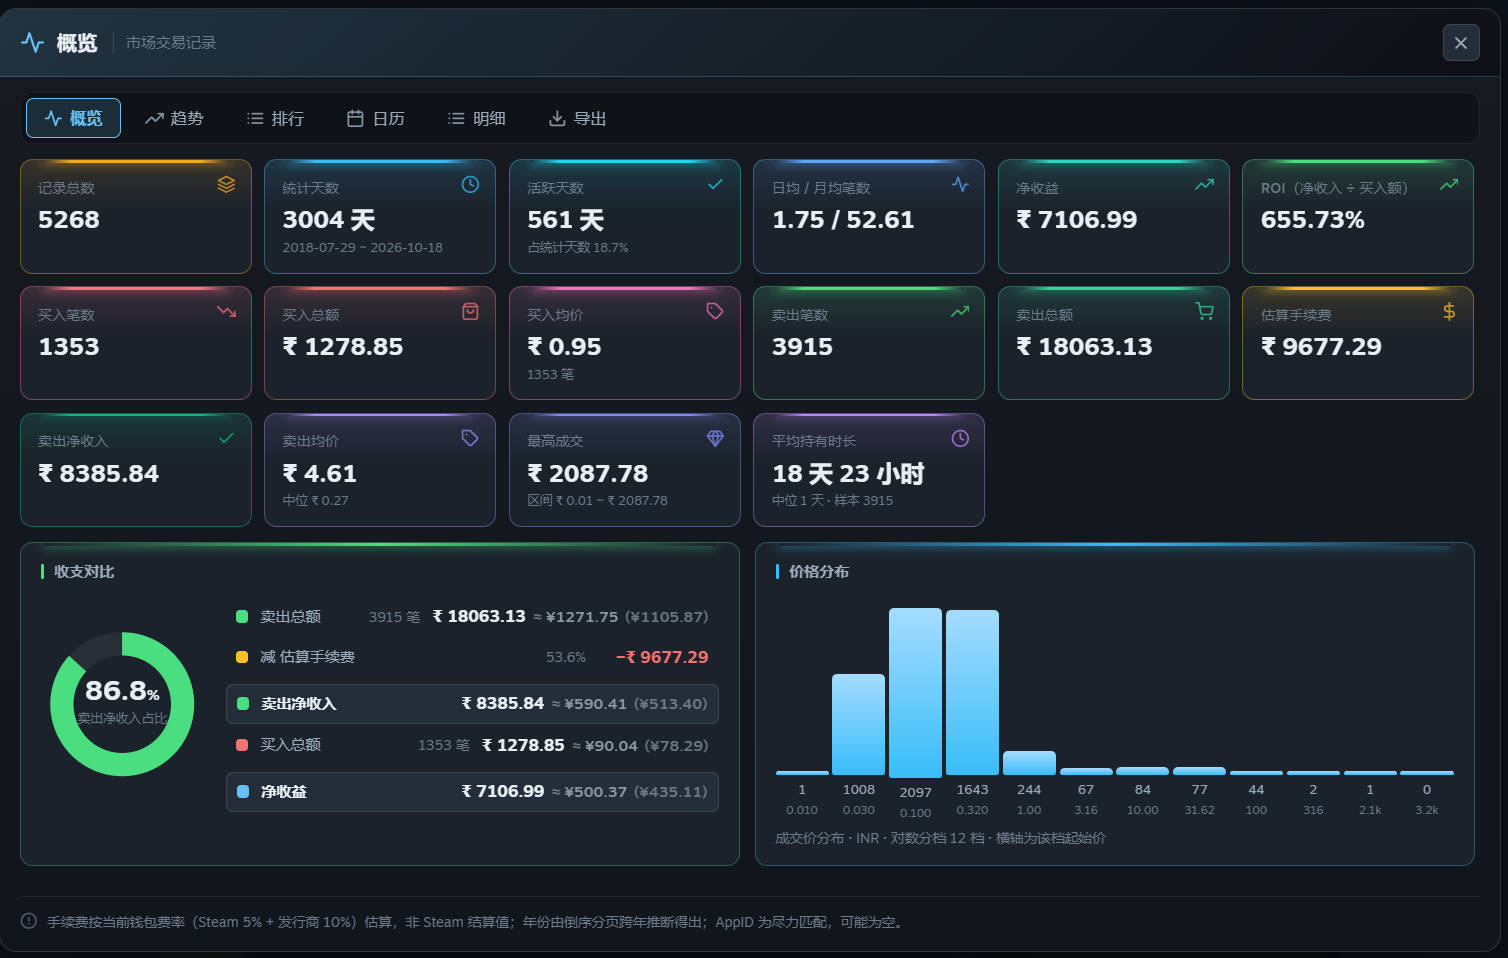Click the trend-up icon on 卖出笔数 card
Screen dimensions: 1508x958
coord(960,311)
